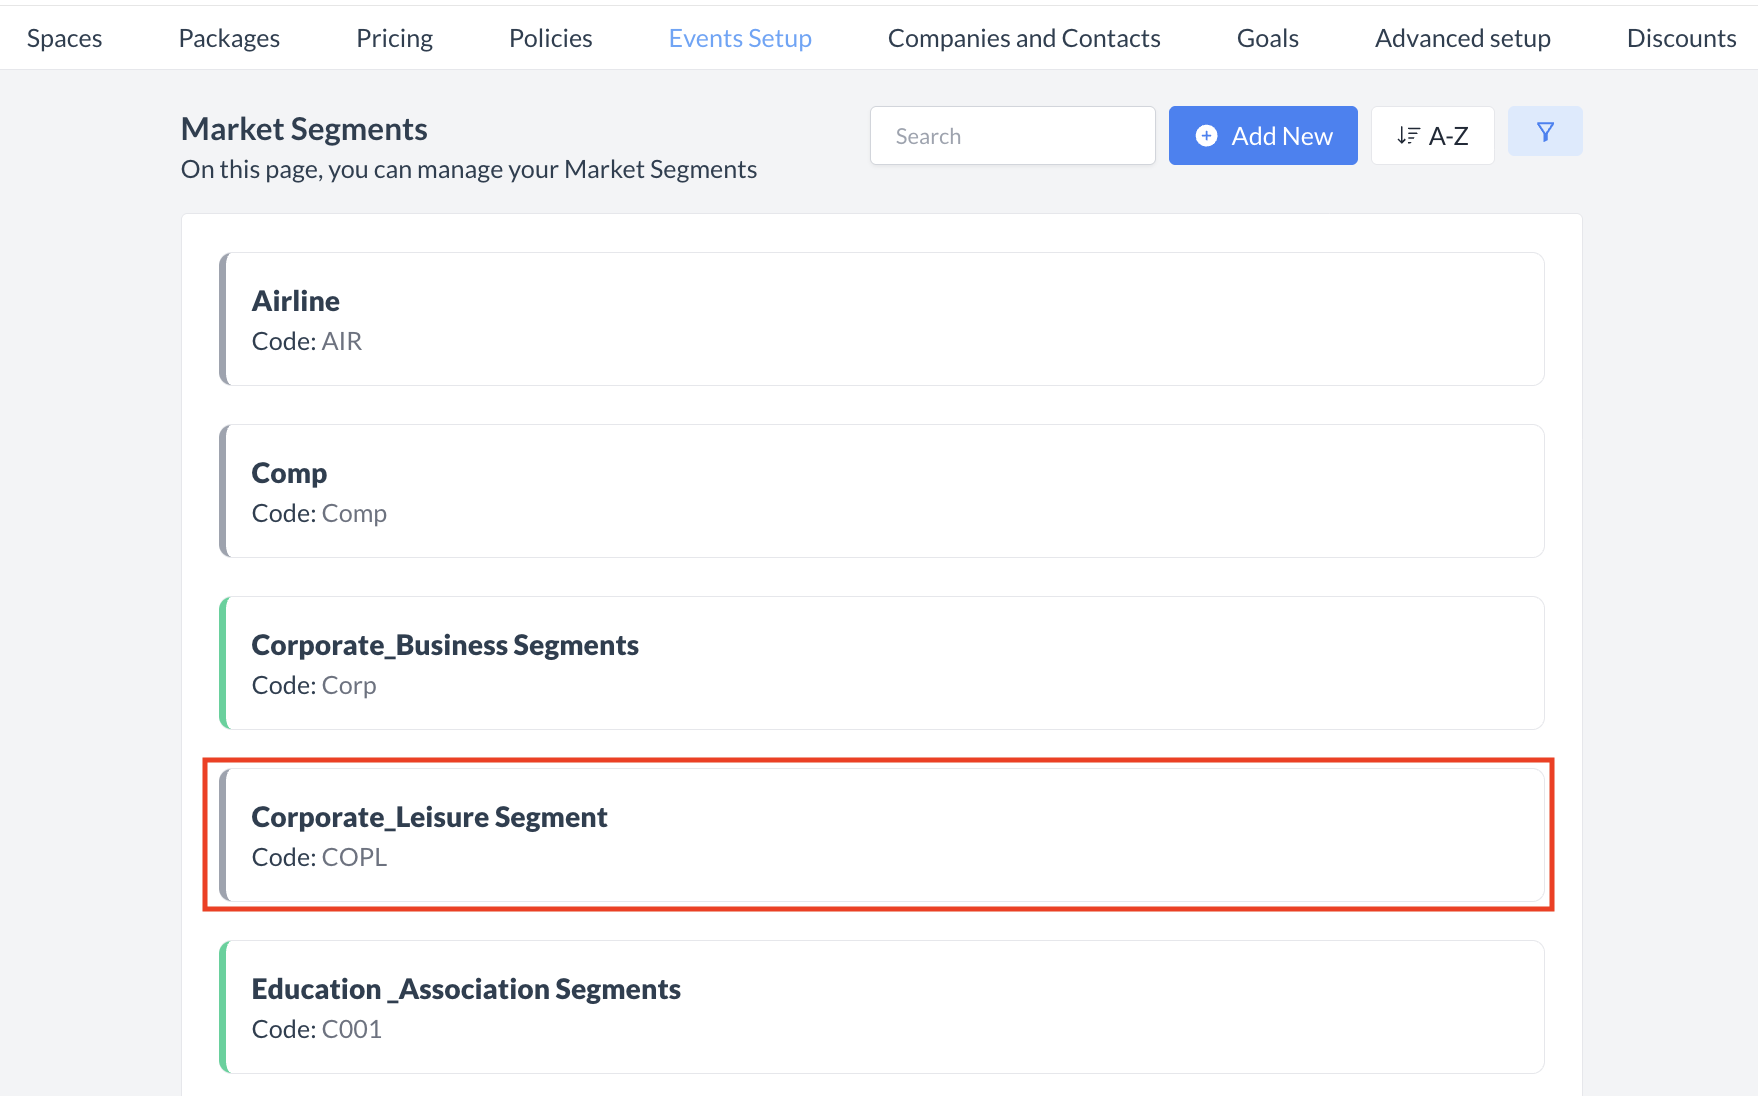The image size is (1758, 1096).
Task: Go to the Packages section
Action: [x=228, y=37]
